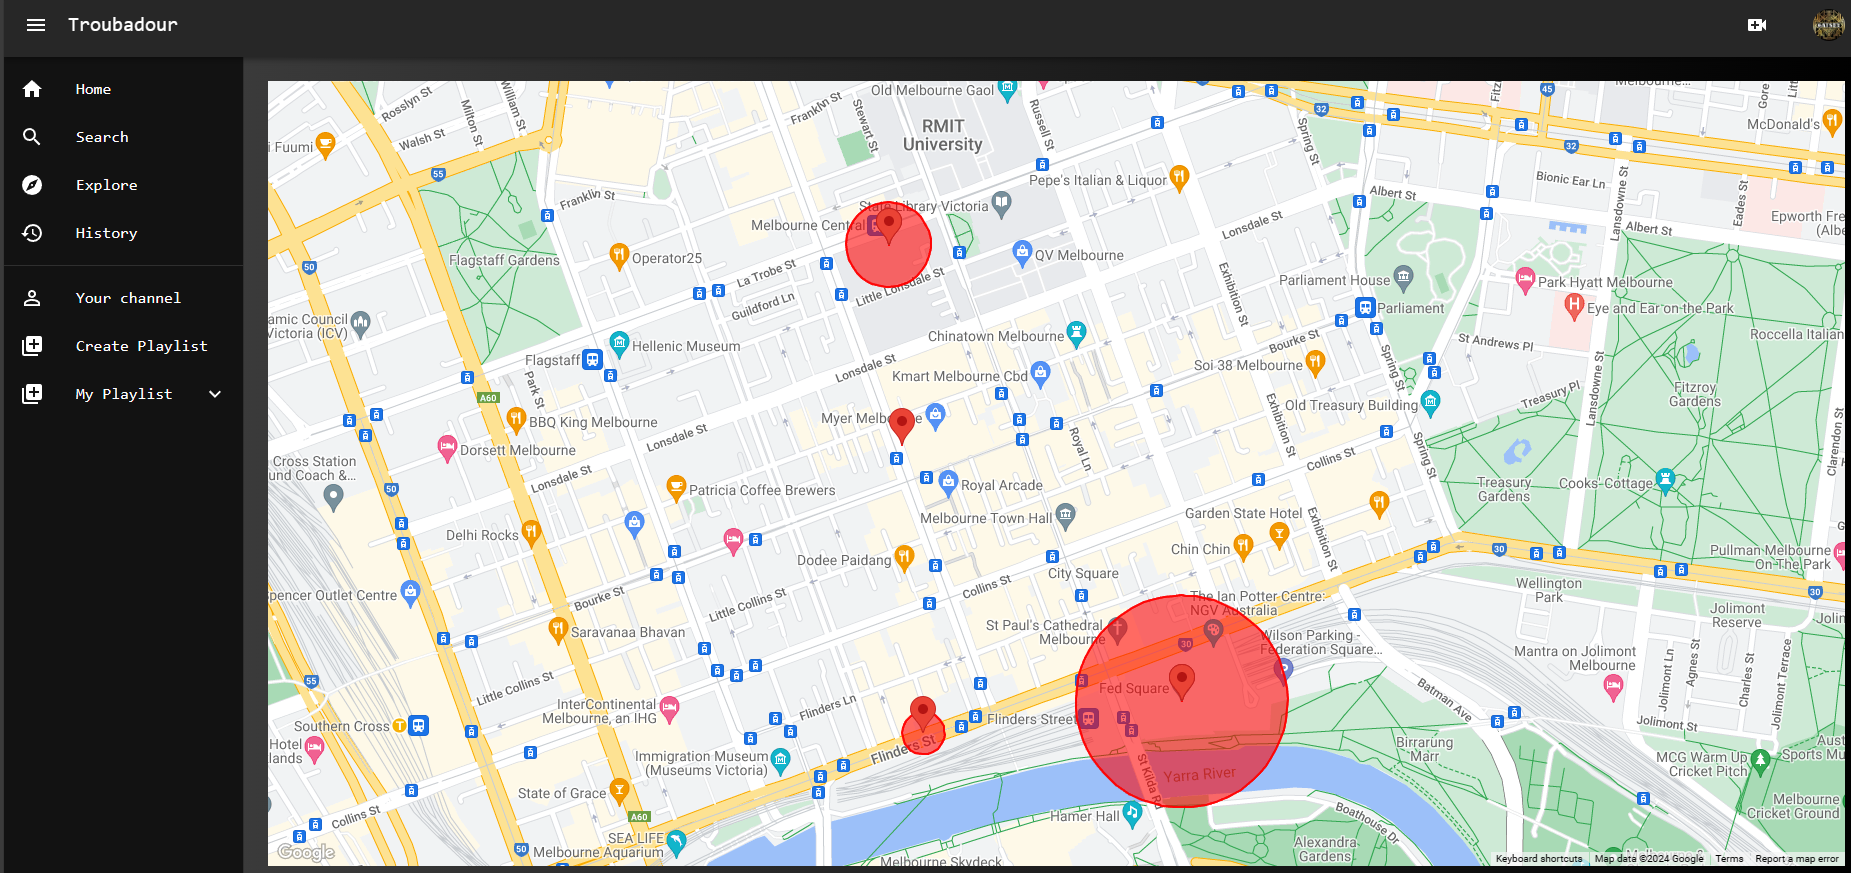Click the Yarra River map label
The width and height of the screenshot is (1851, 873).
[1199, 775]
